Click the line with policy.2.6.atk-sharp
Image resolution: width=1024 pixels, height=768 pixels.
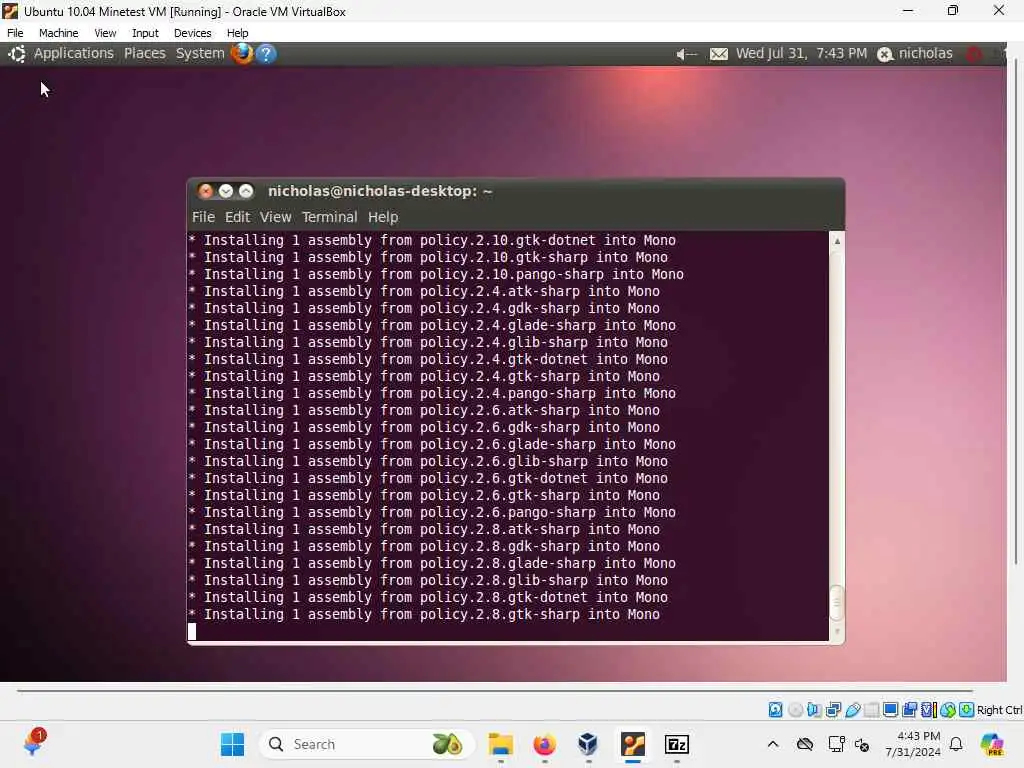point(424,410)
